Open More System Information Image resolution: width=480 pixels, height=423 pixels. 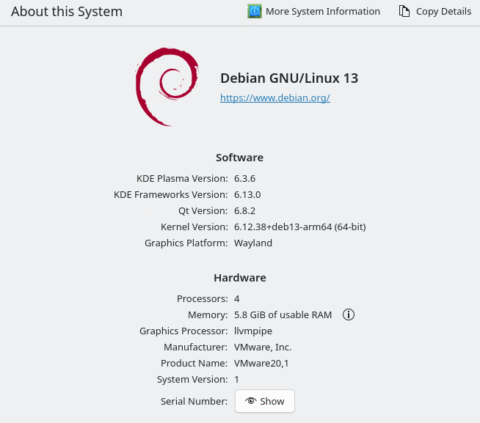pyautogui.click(x=314, y=11)
